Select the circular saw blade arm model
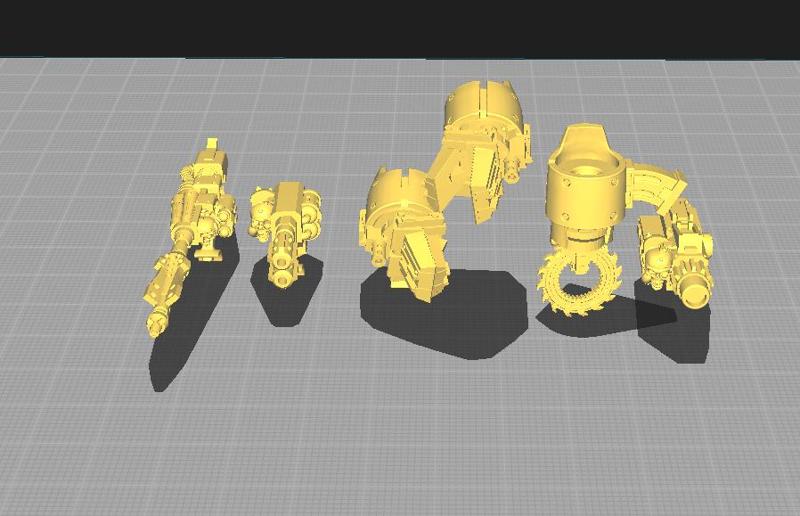The image size is (800, 516). pos(582,219)
